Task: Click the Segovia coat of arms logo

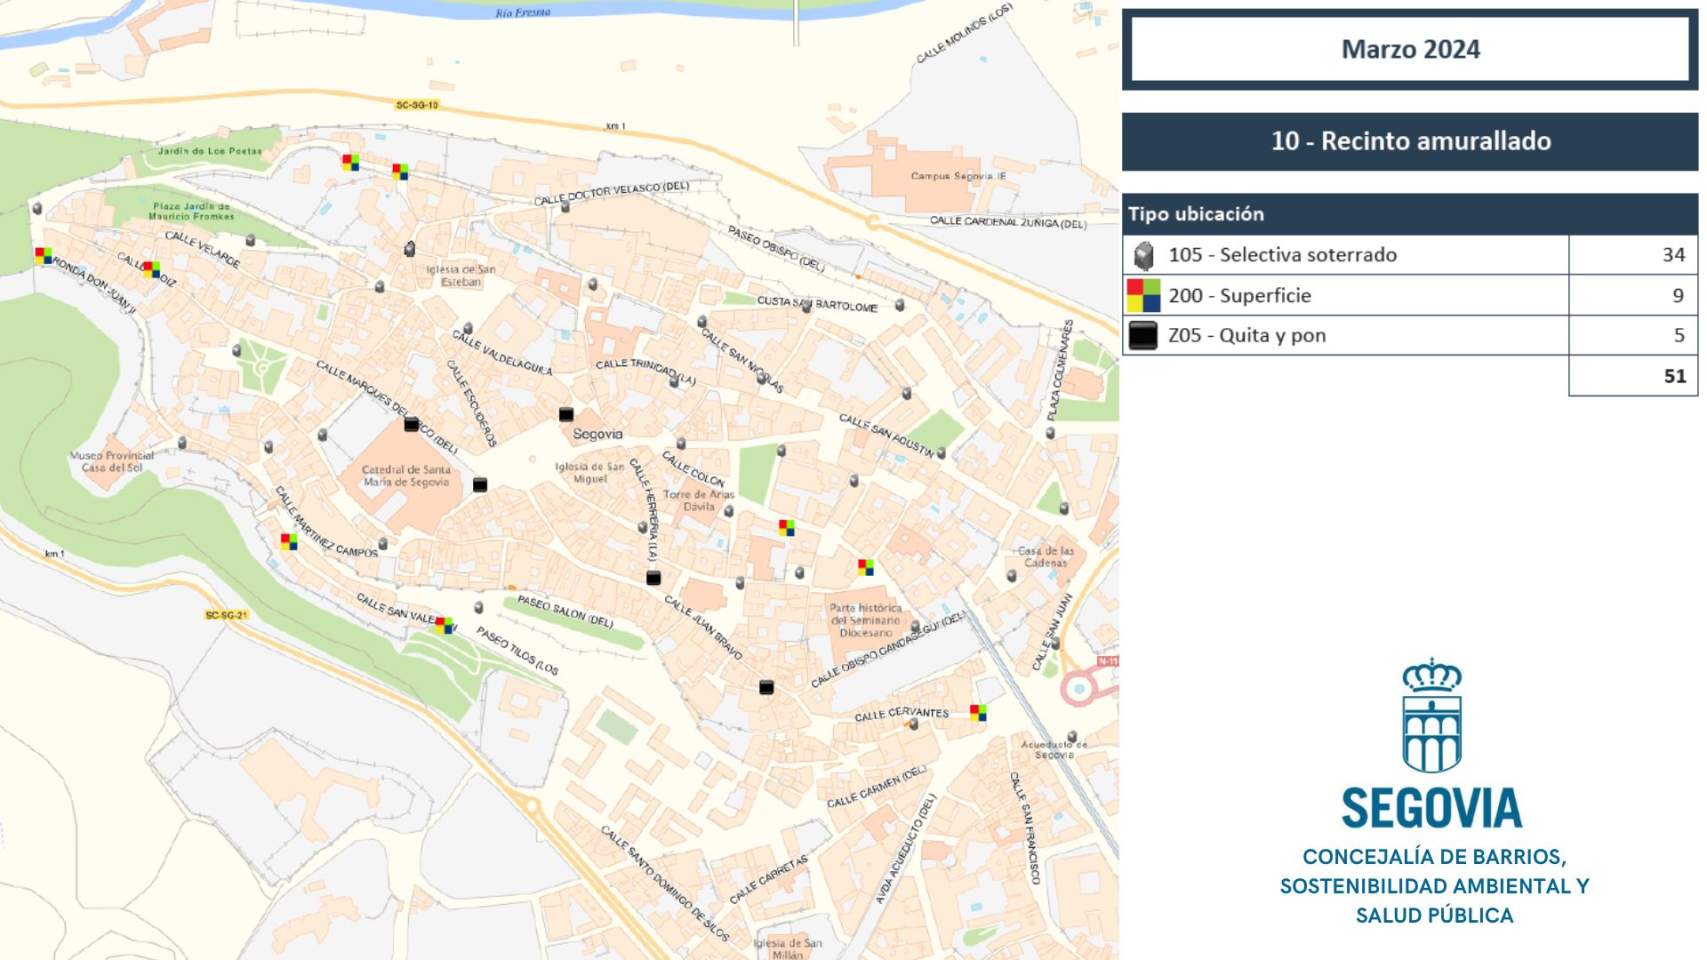Action: point(1432,715)
